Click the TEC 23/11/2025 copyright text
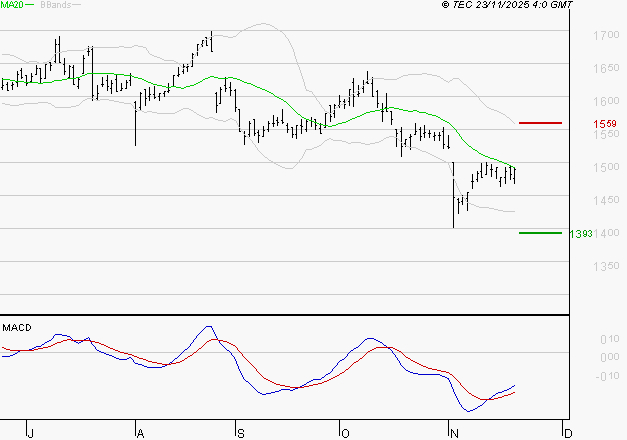Screen dimensions: 627x440 tap(507, 5)
